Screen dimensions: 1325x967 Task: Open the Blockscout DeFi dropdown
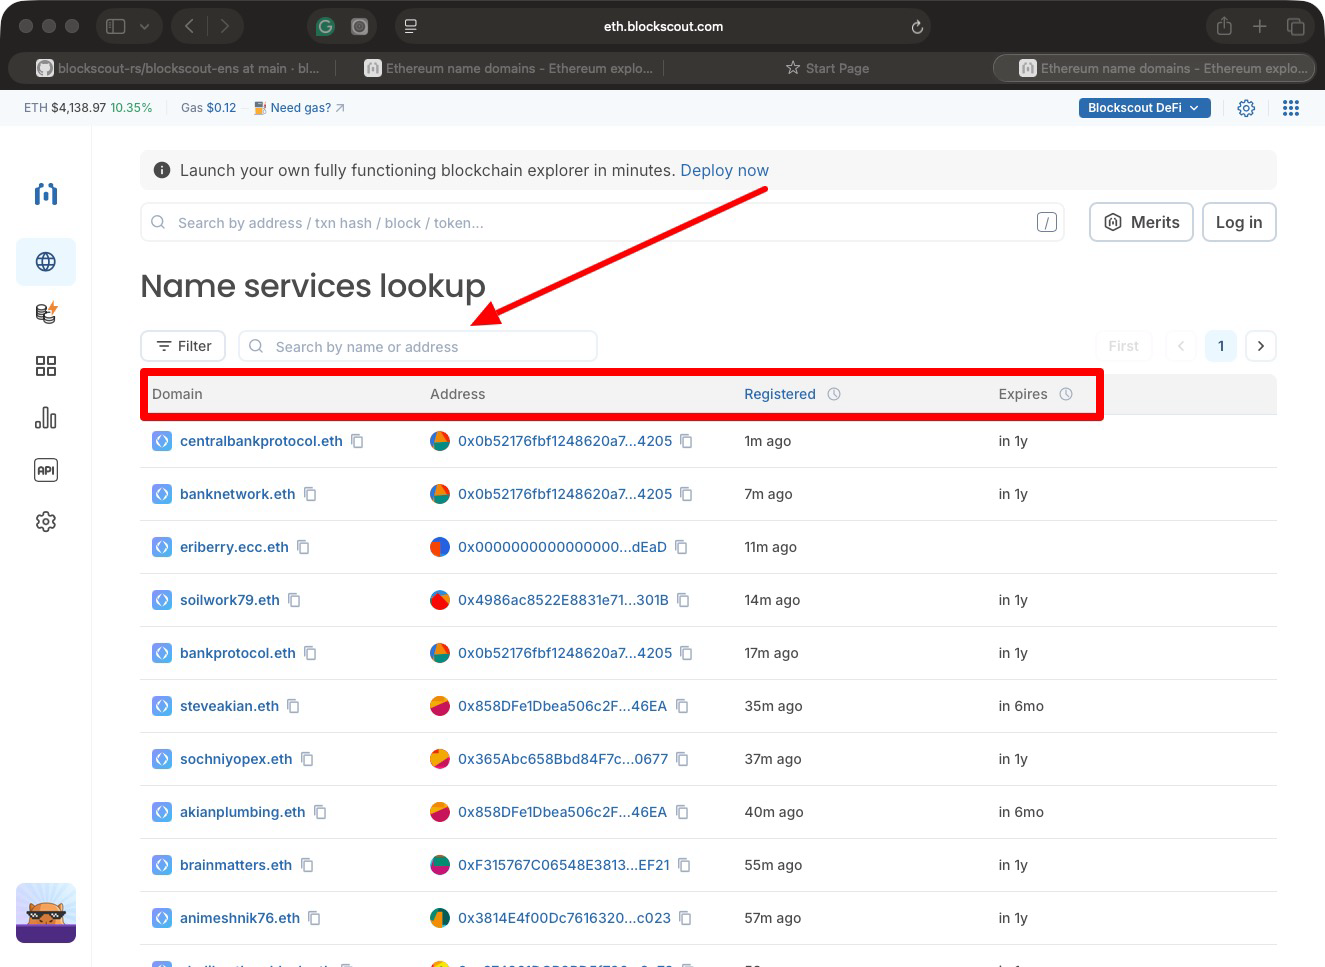coord(1144,107)
